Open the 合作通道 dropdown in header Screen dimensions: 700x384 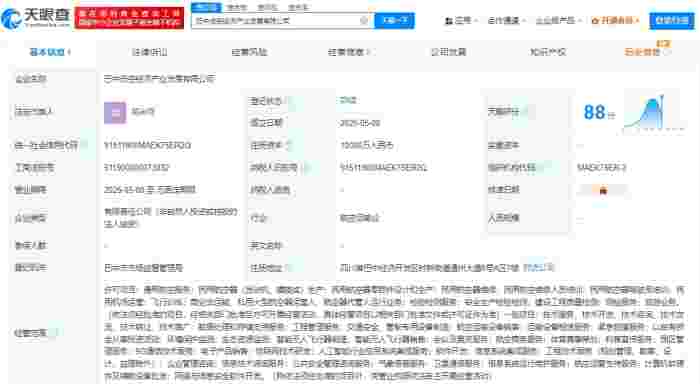tap(506, 21)
